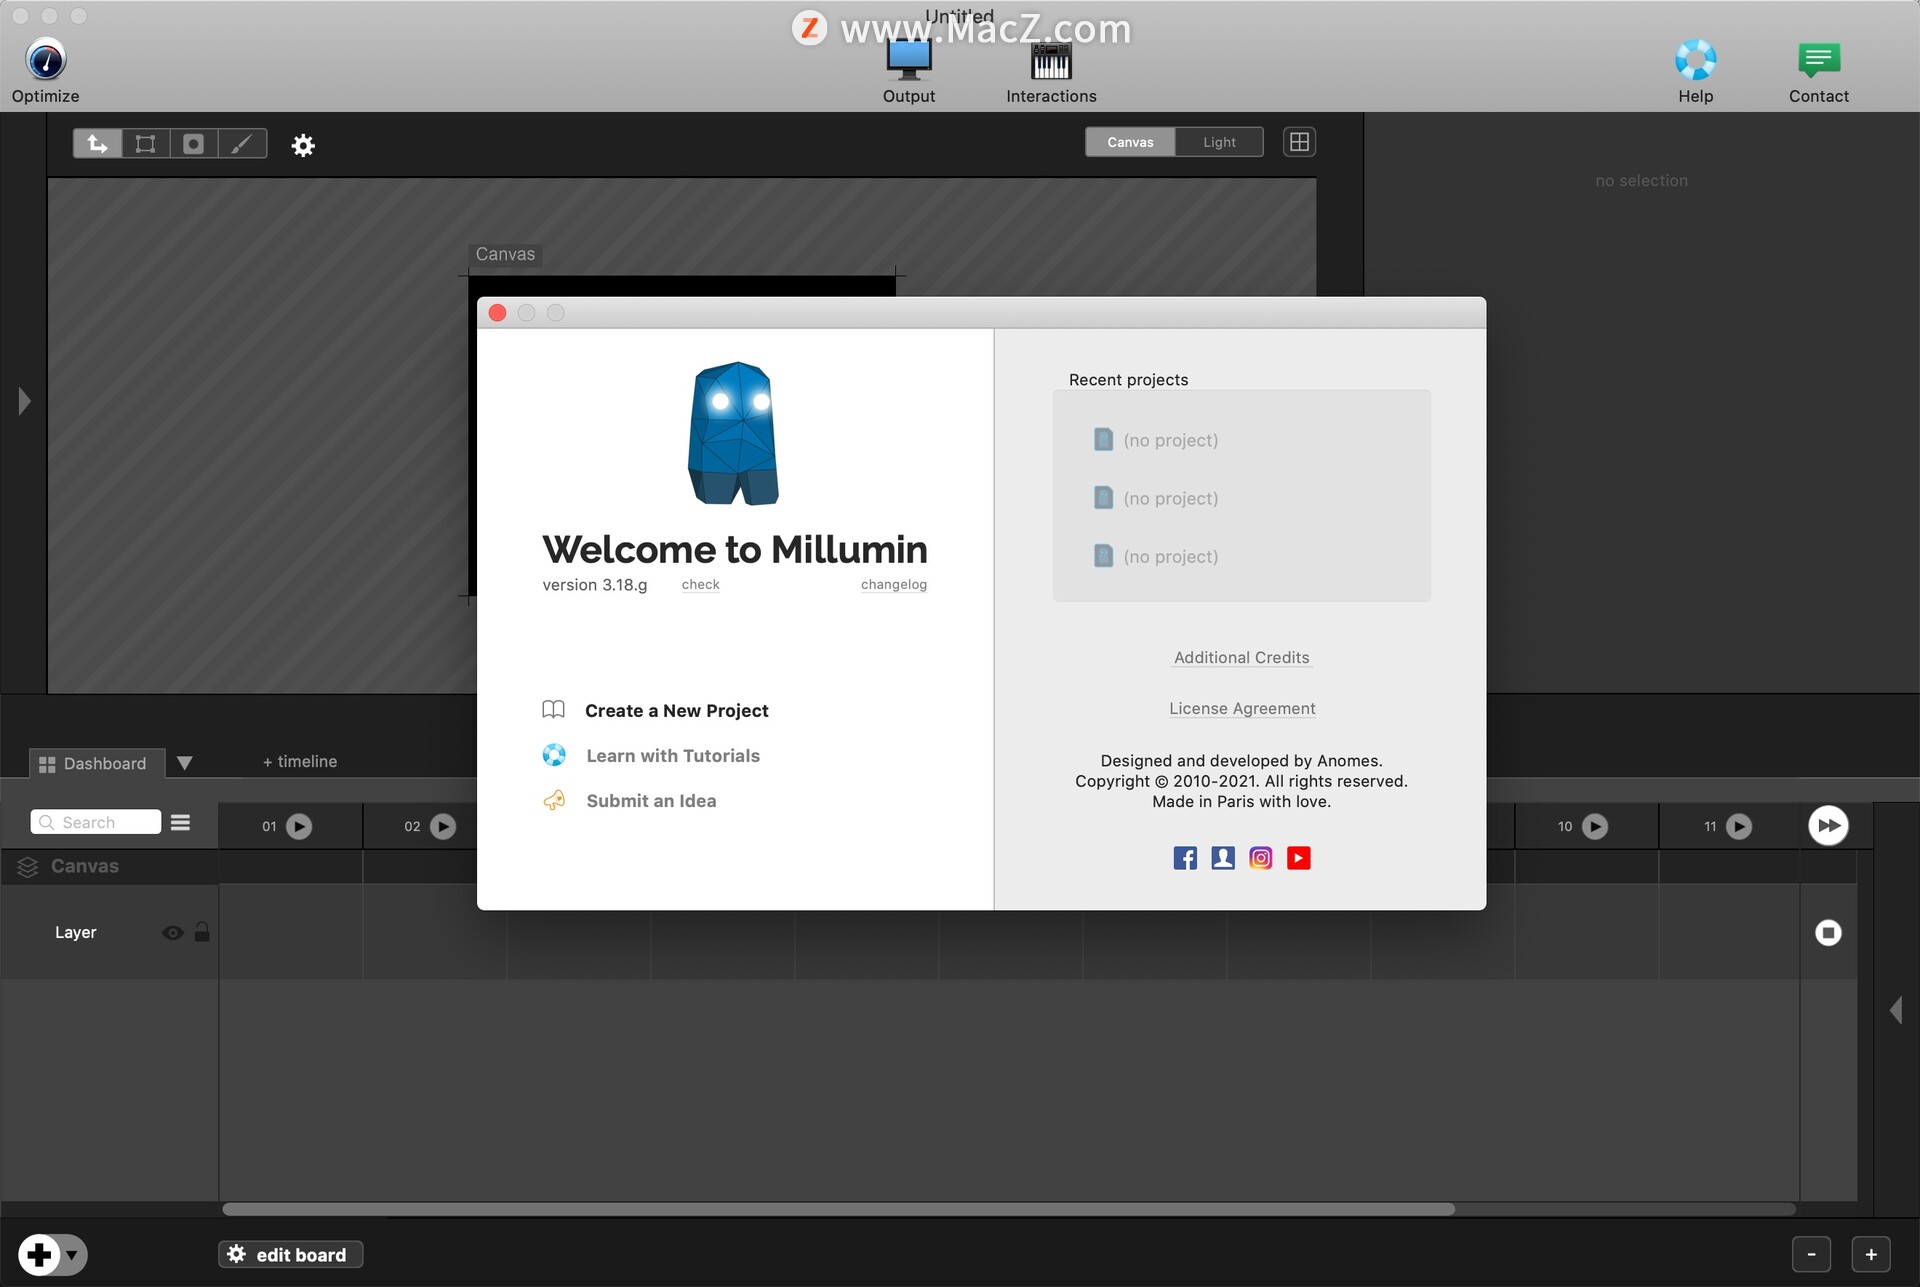Open License Agreement link
1920x1287 pixels.
[1242, 709]
